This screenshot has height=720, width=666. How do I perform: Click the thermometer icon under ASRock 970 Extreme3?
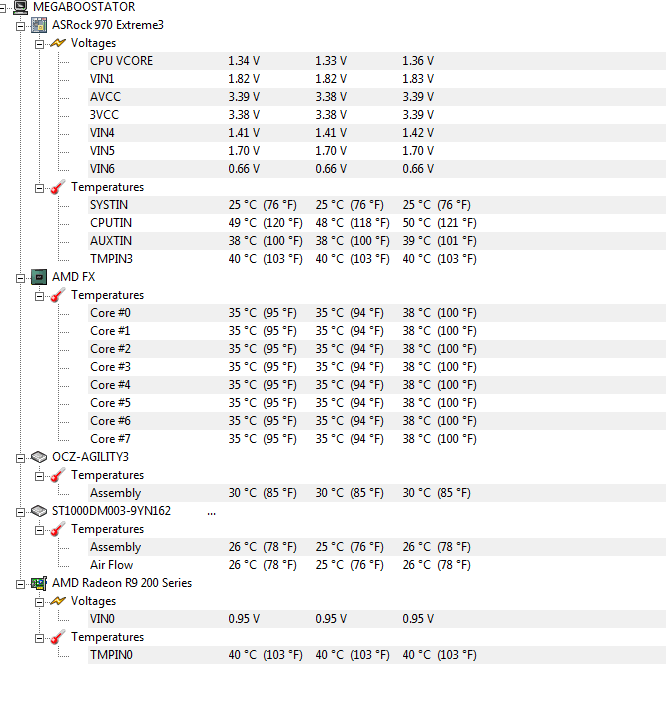coord(58,187)
